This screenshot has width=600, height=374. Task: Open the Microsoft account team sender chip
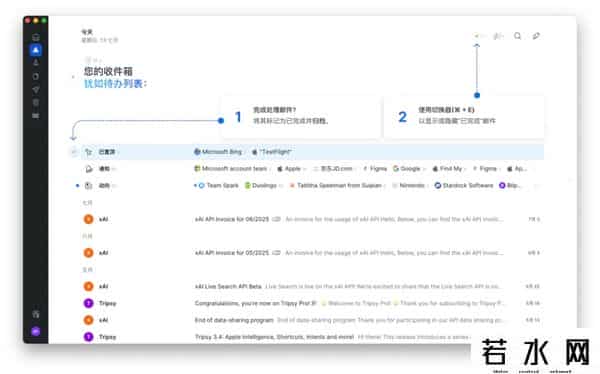pos(231,169)
